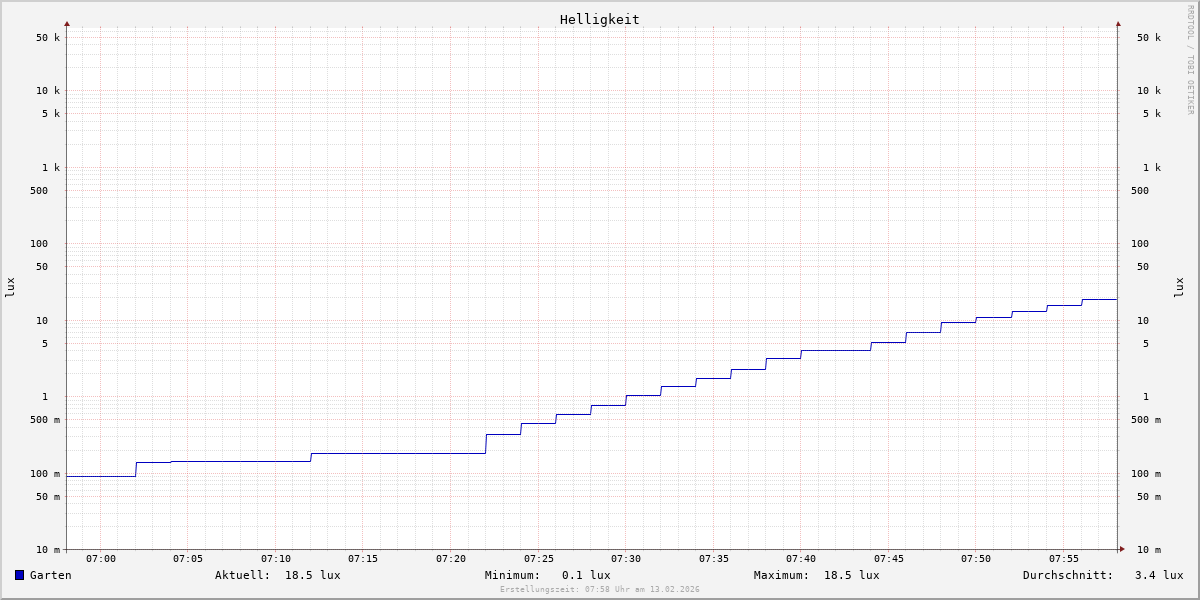Click the Helligkeit chart title
The width and height of the screenshot is (1200, 600).
599,19
